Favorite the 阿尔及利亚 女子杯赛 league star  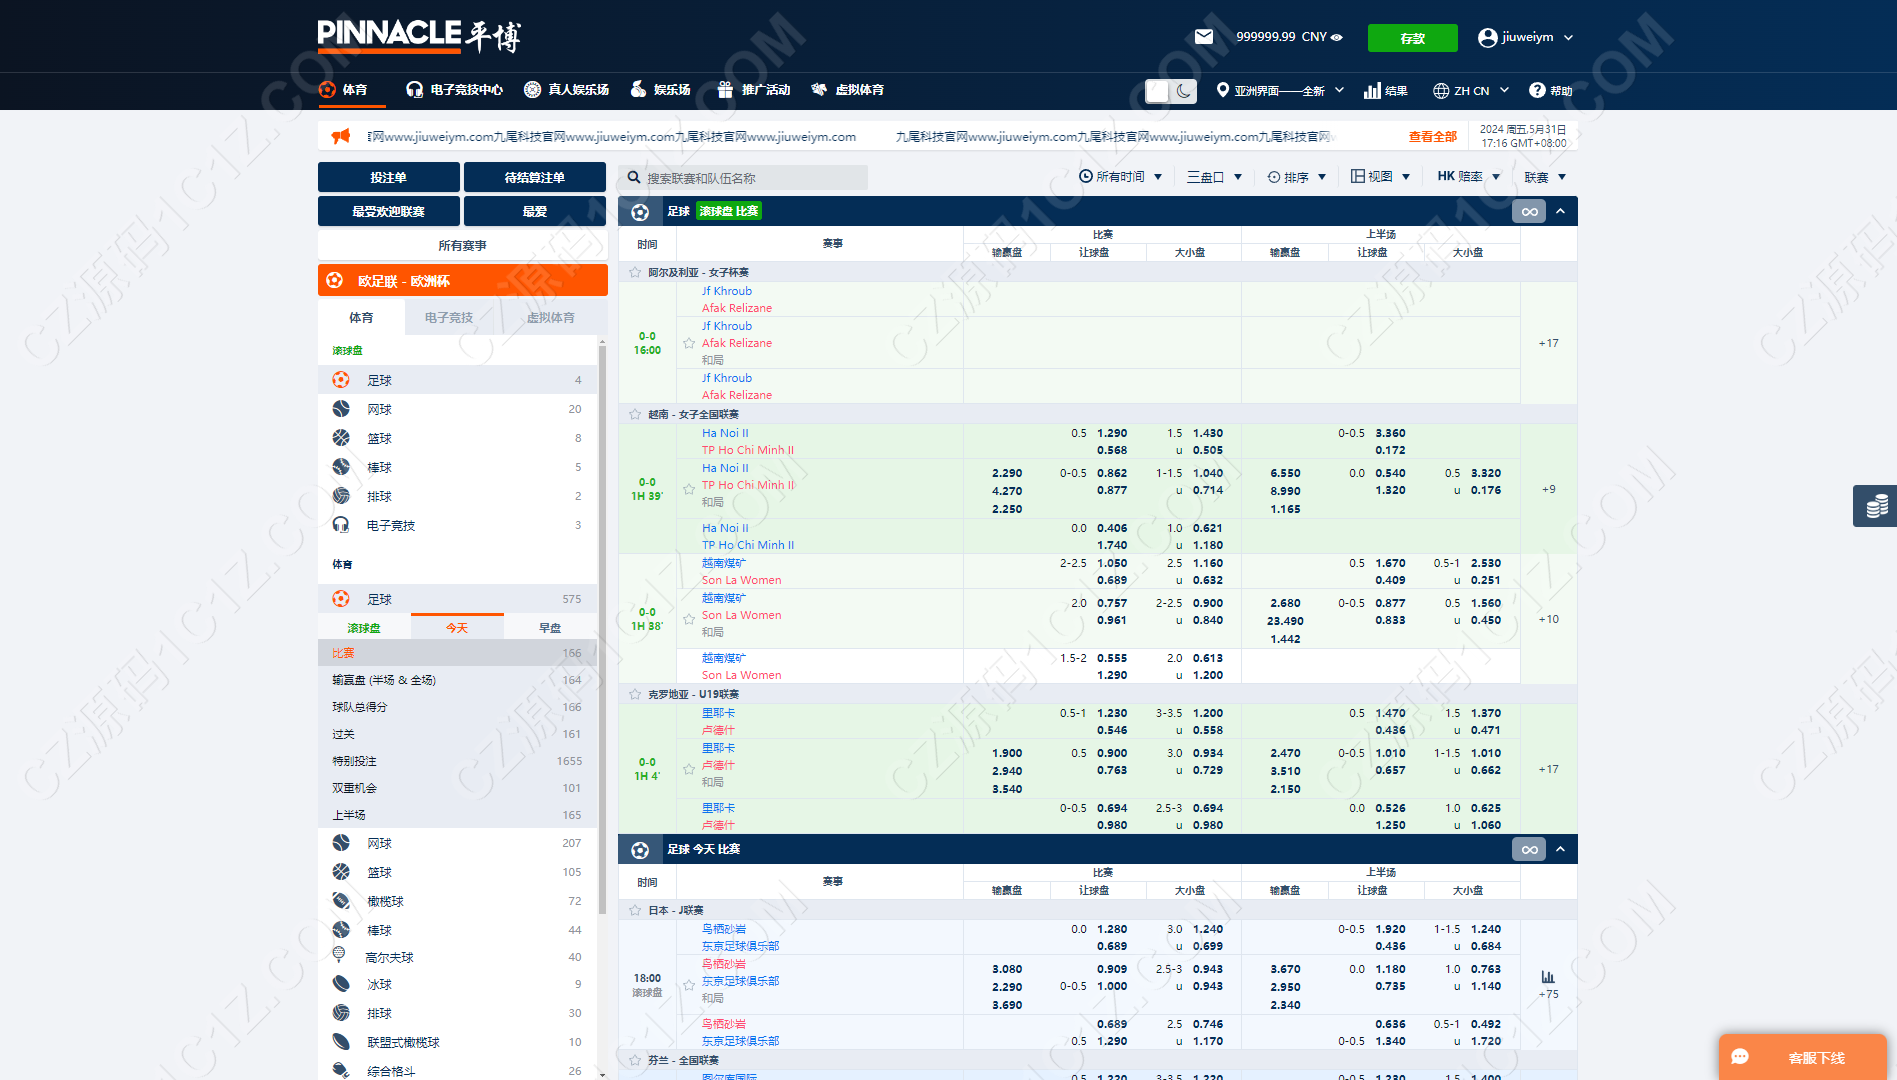click(635, 272)
